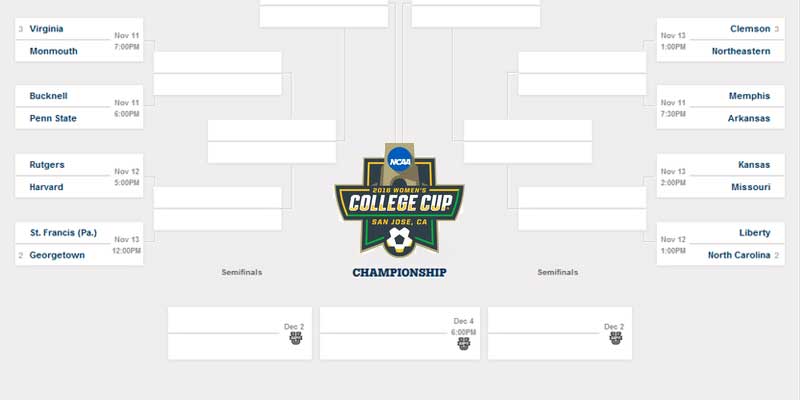Click the trophy icon in Dec 4 championship box
Viewport: 800px width, 400px height.
pyautogui.click(x=463, y=343)
